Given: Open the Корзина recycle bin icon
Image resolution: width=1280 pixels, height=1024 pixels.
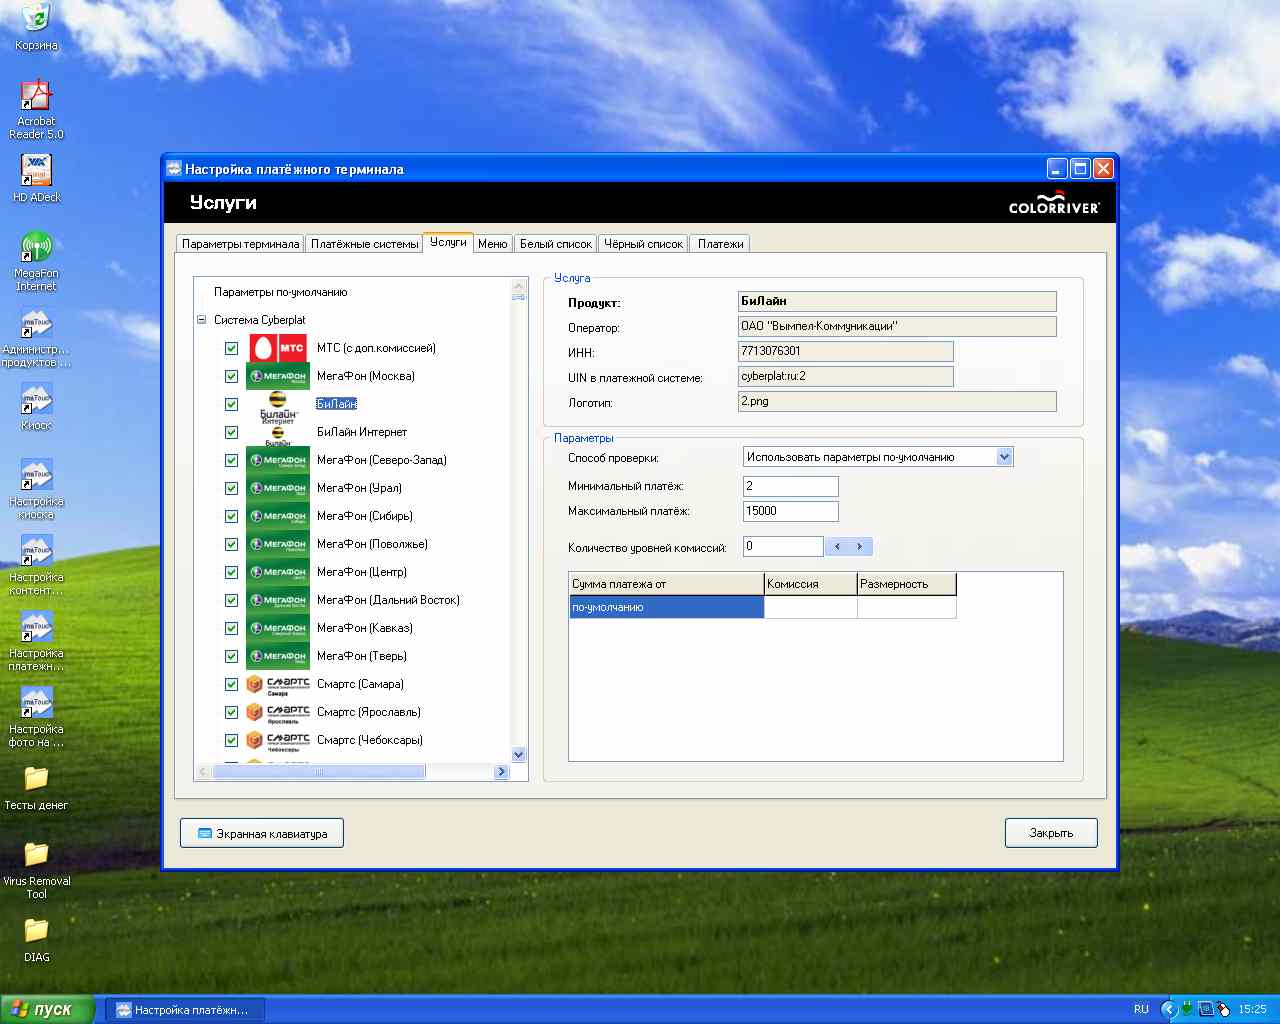Looking at the screenshot, I should (36, 18).
